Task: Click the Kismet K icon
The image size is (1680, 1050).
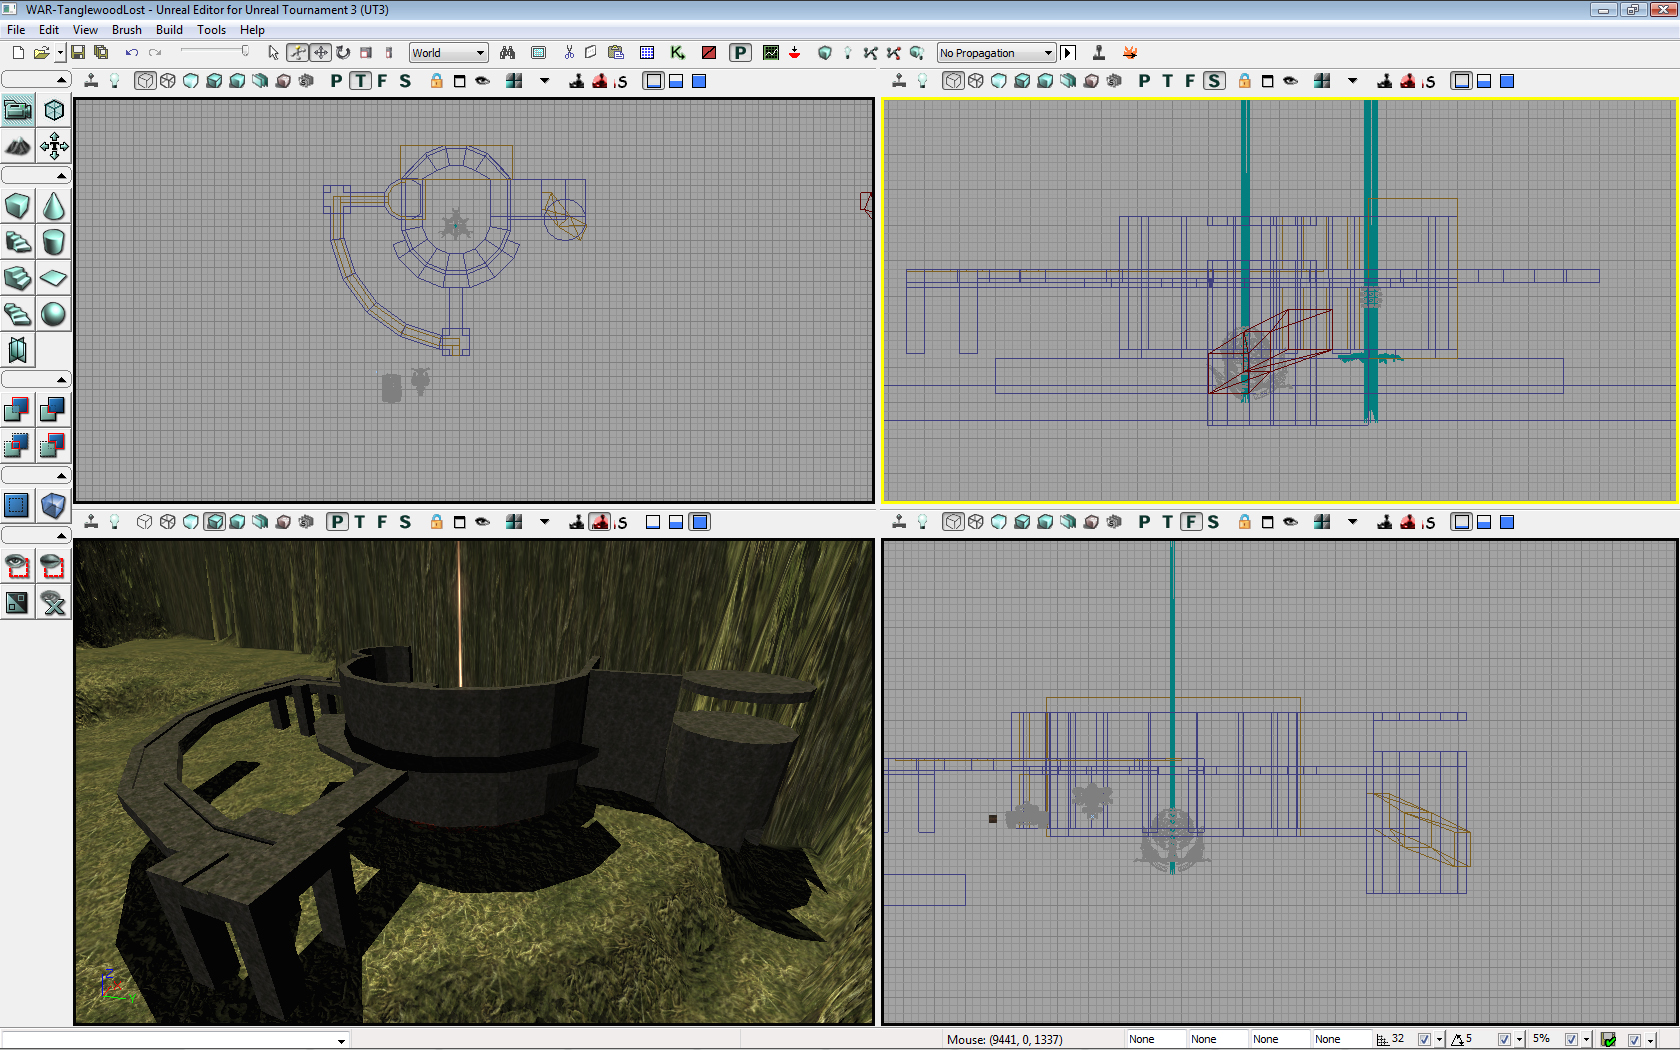Action: pos(678,53)
